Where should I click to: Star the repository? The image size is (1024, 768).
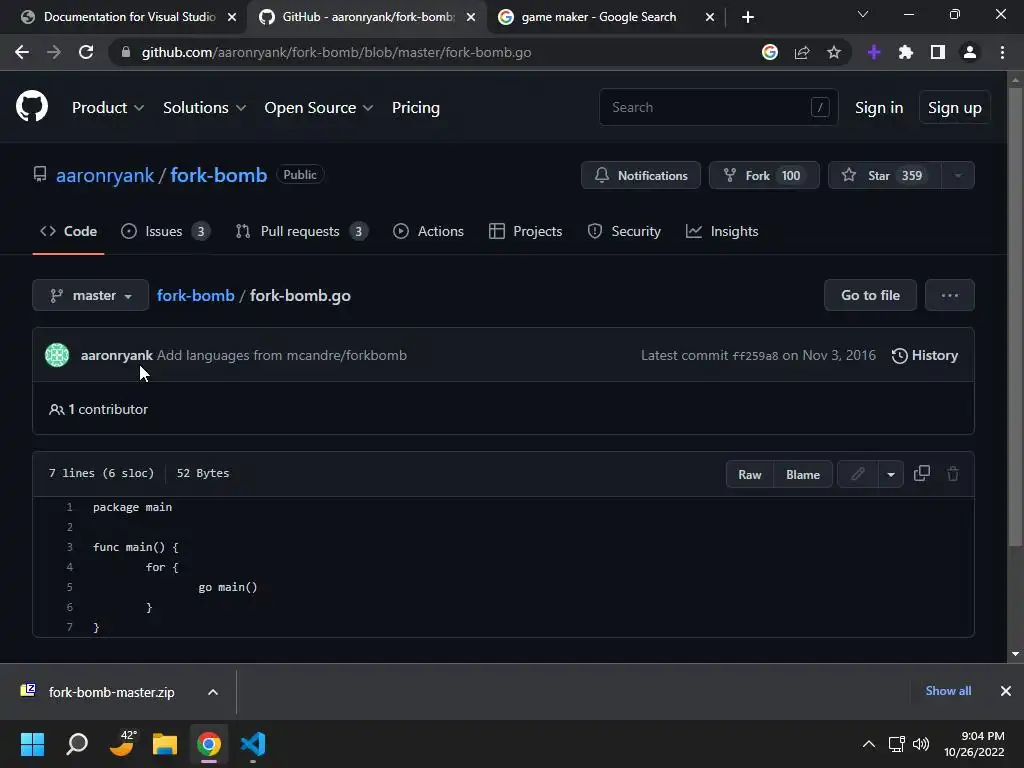coord(884,175)
